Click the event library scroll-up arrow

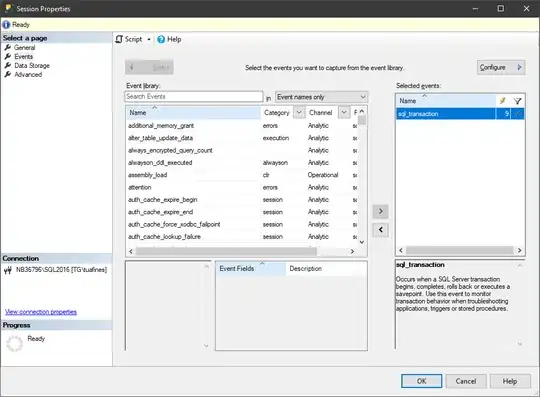(362, 111)
